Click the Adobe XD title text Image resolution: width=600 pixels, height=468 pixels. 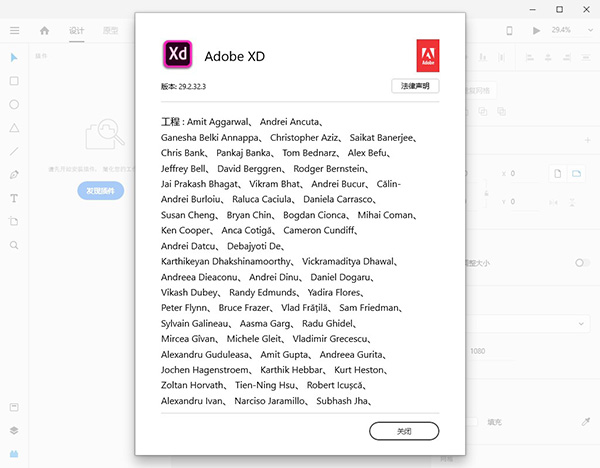[235, 56]
